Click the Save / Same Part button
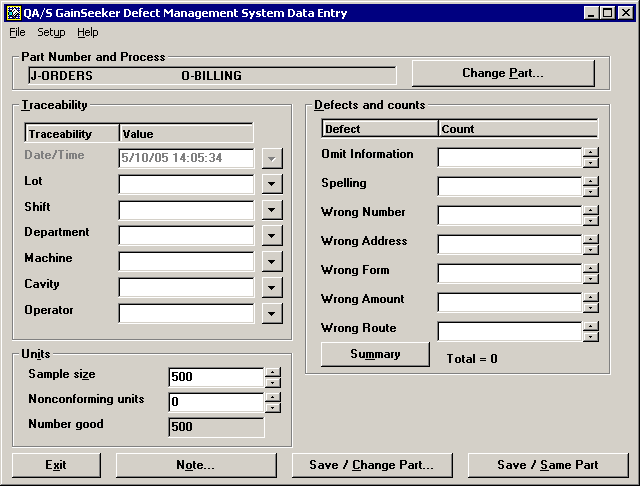 548,465
